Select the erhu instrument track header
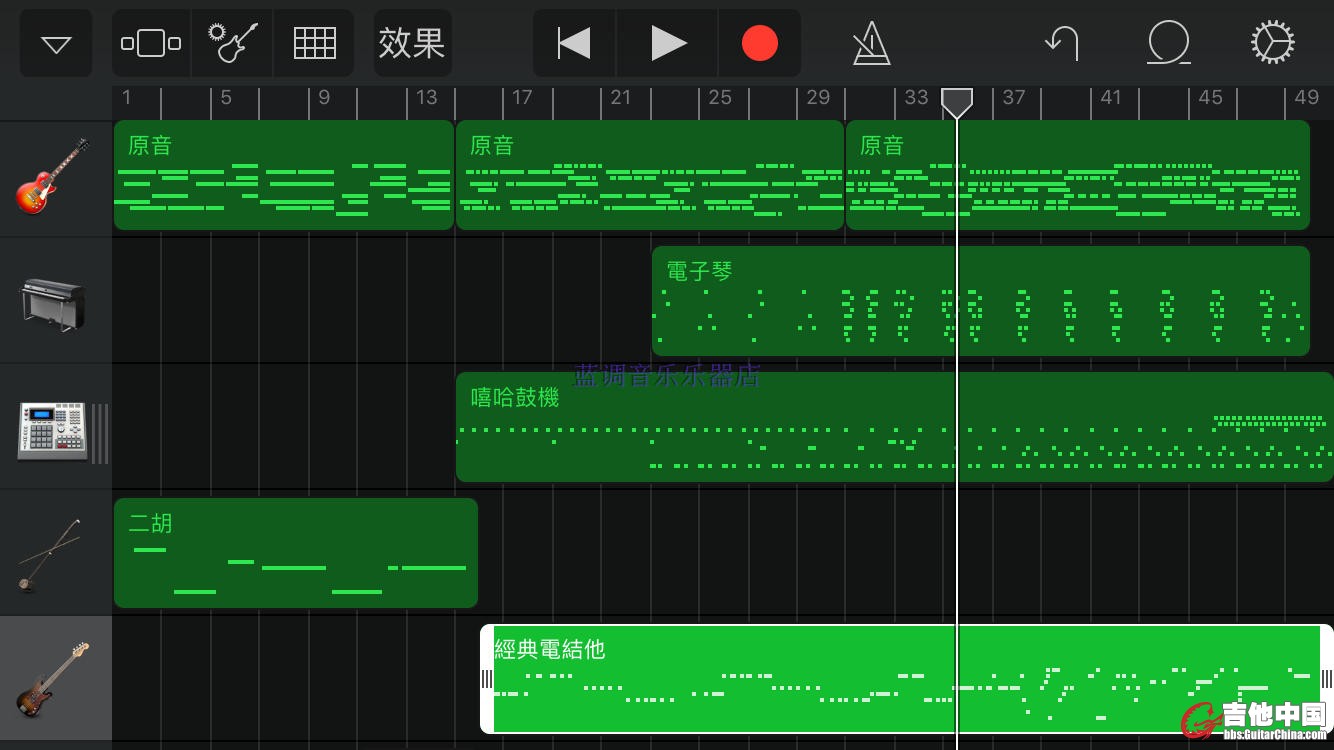The width and height of the screenshot is (1334, 750). point(54,554)
